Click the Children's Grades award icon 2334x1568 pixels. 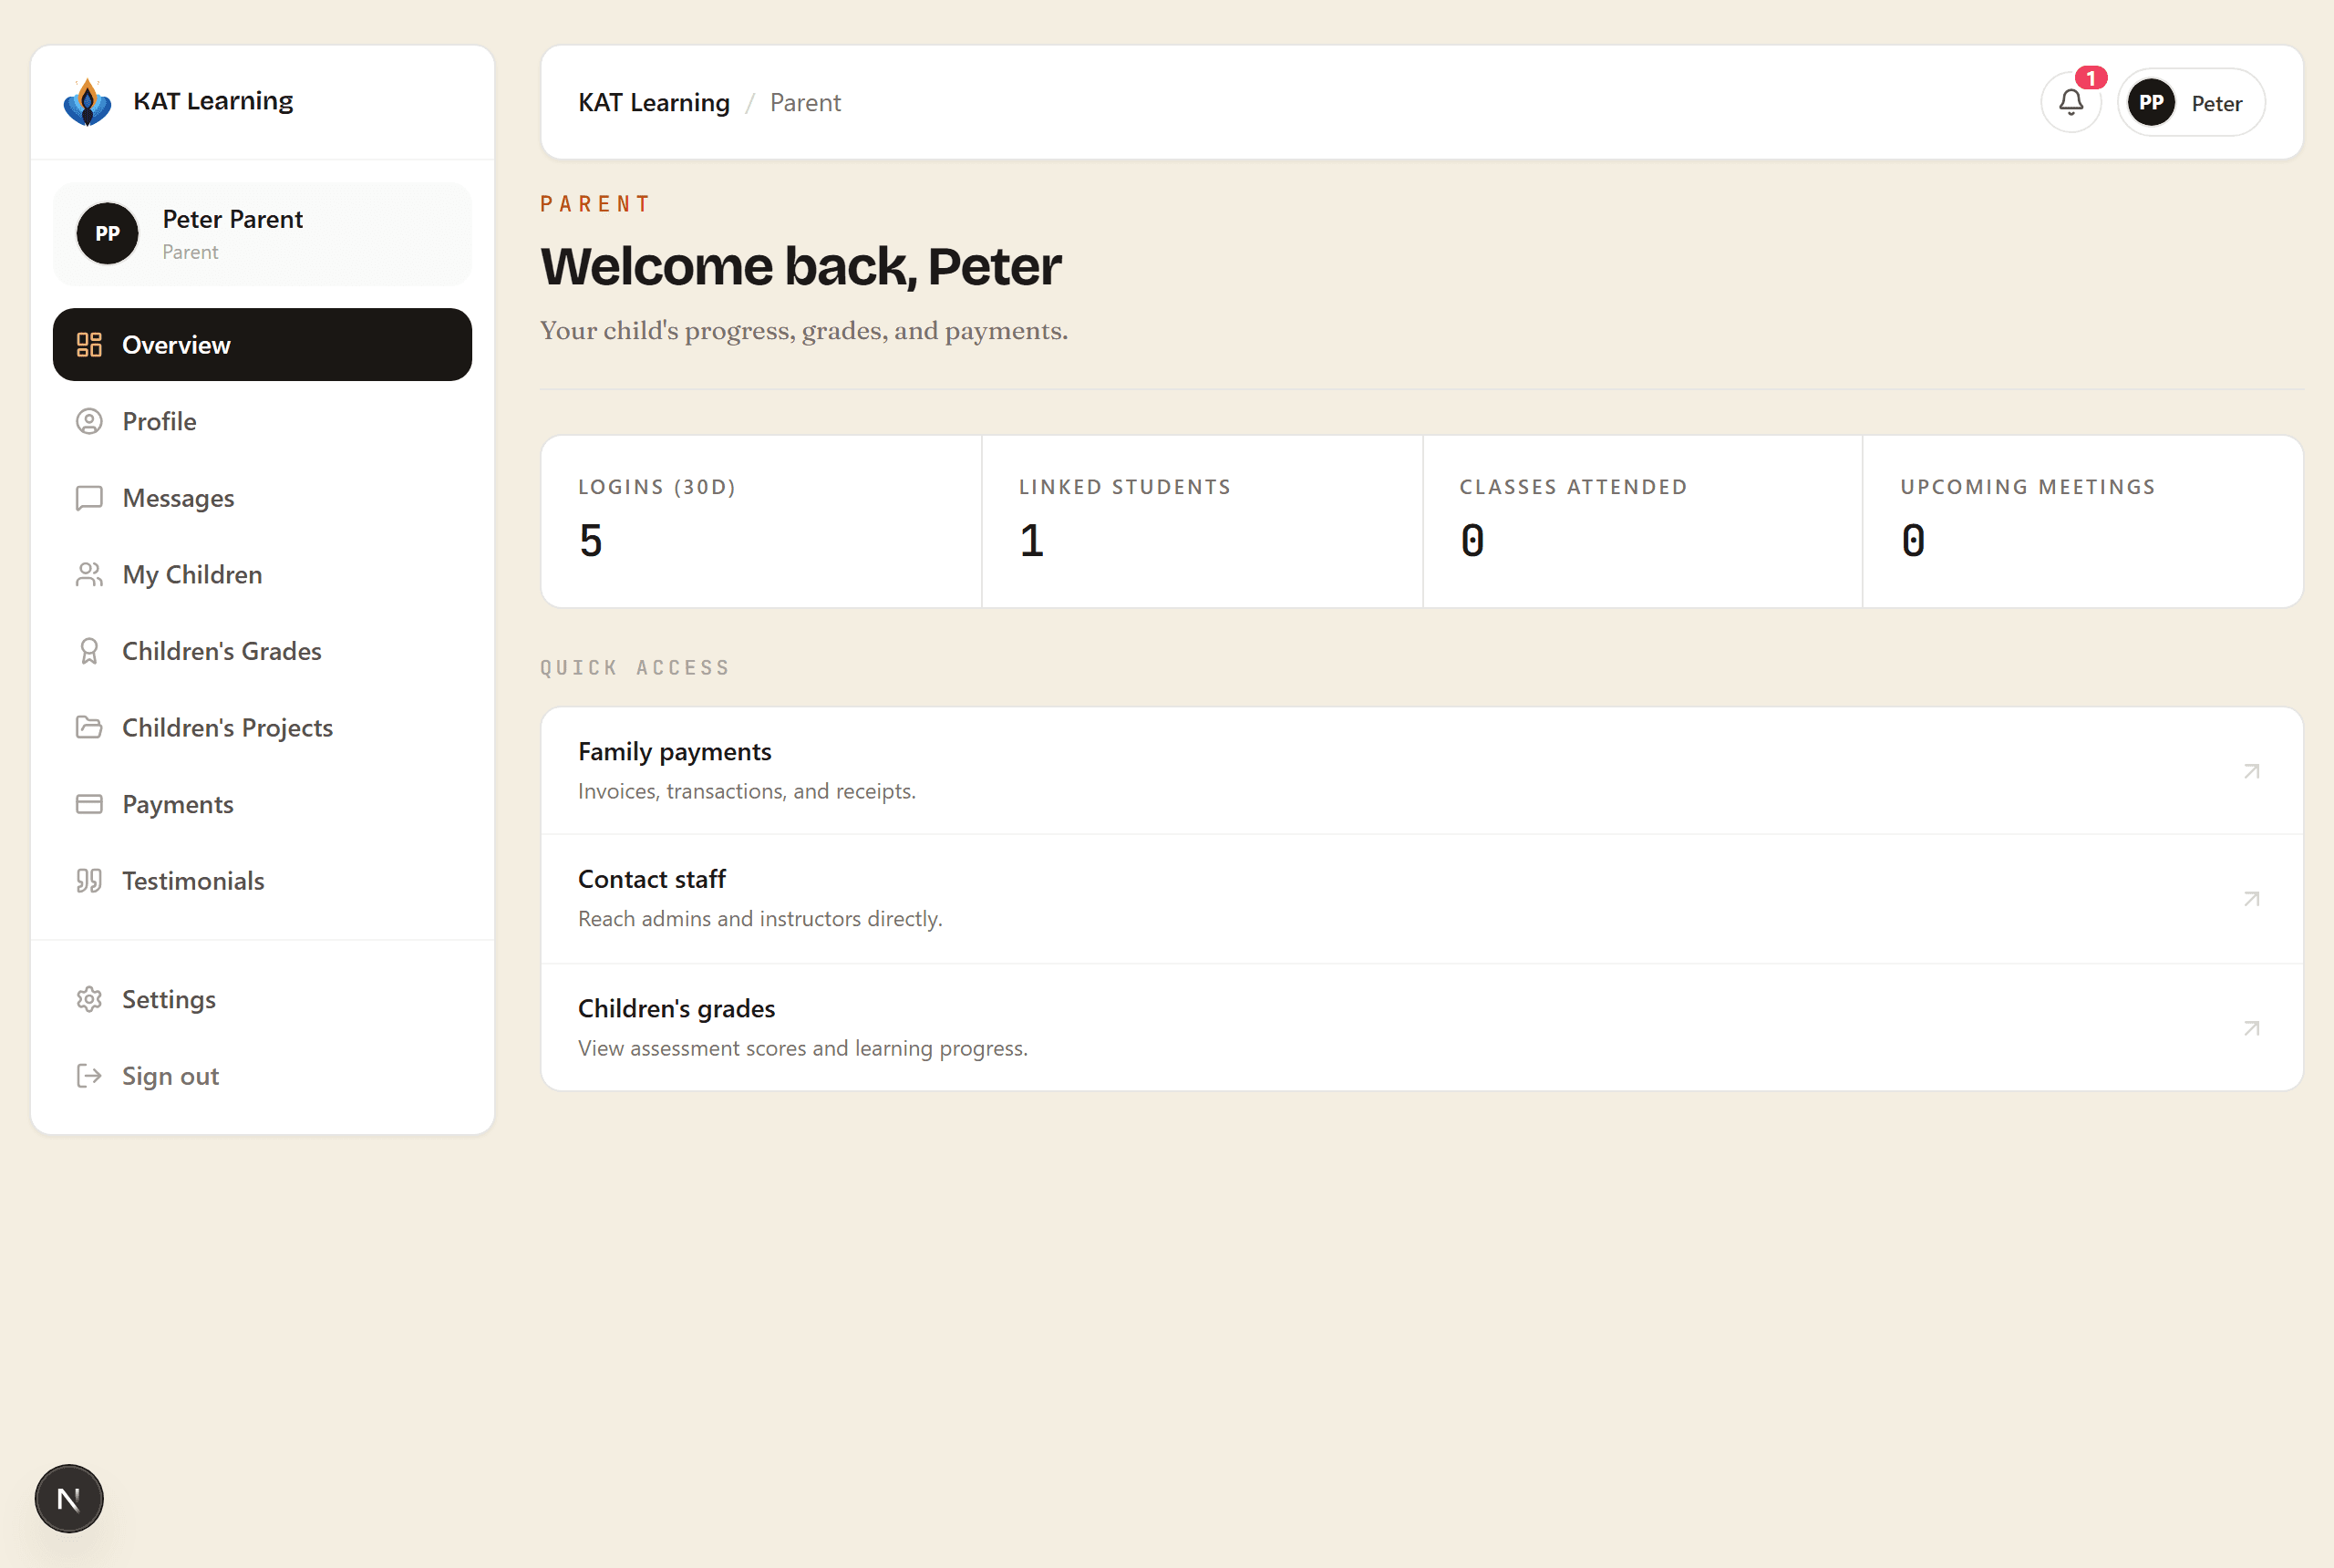[89, 651]
